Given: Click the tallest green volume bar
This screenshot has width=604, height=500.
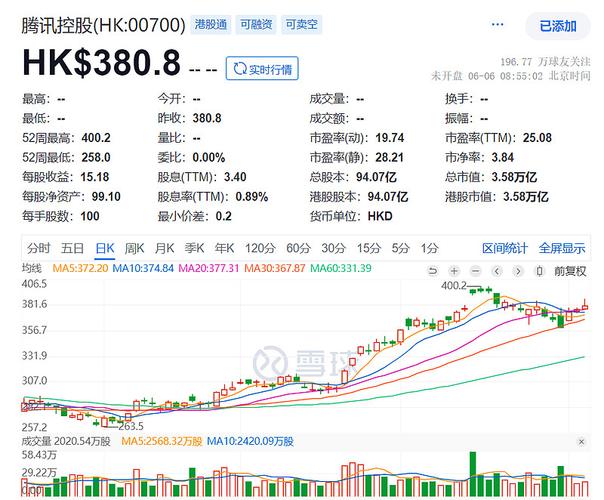Looking at the screenshot, I should [x=473, y=474].
